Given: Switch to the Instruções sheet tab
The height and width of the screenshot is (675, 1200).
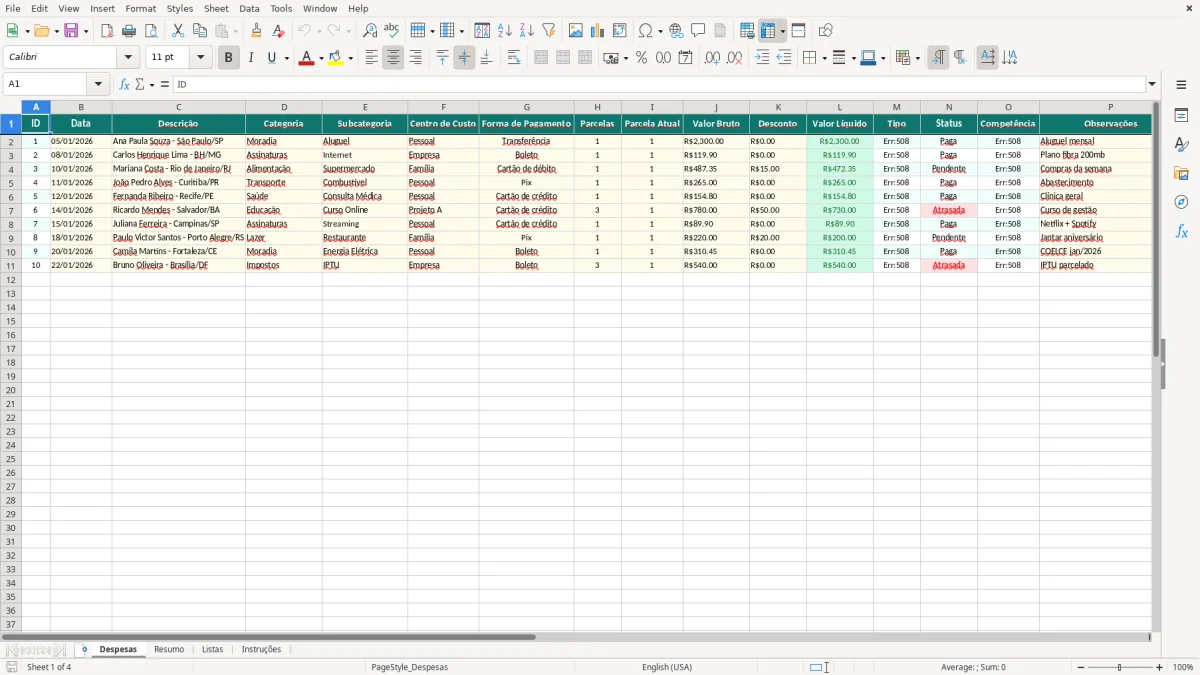Looking at the screenshot, I should pos(261,649).
